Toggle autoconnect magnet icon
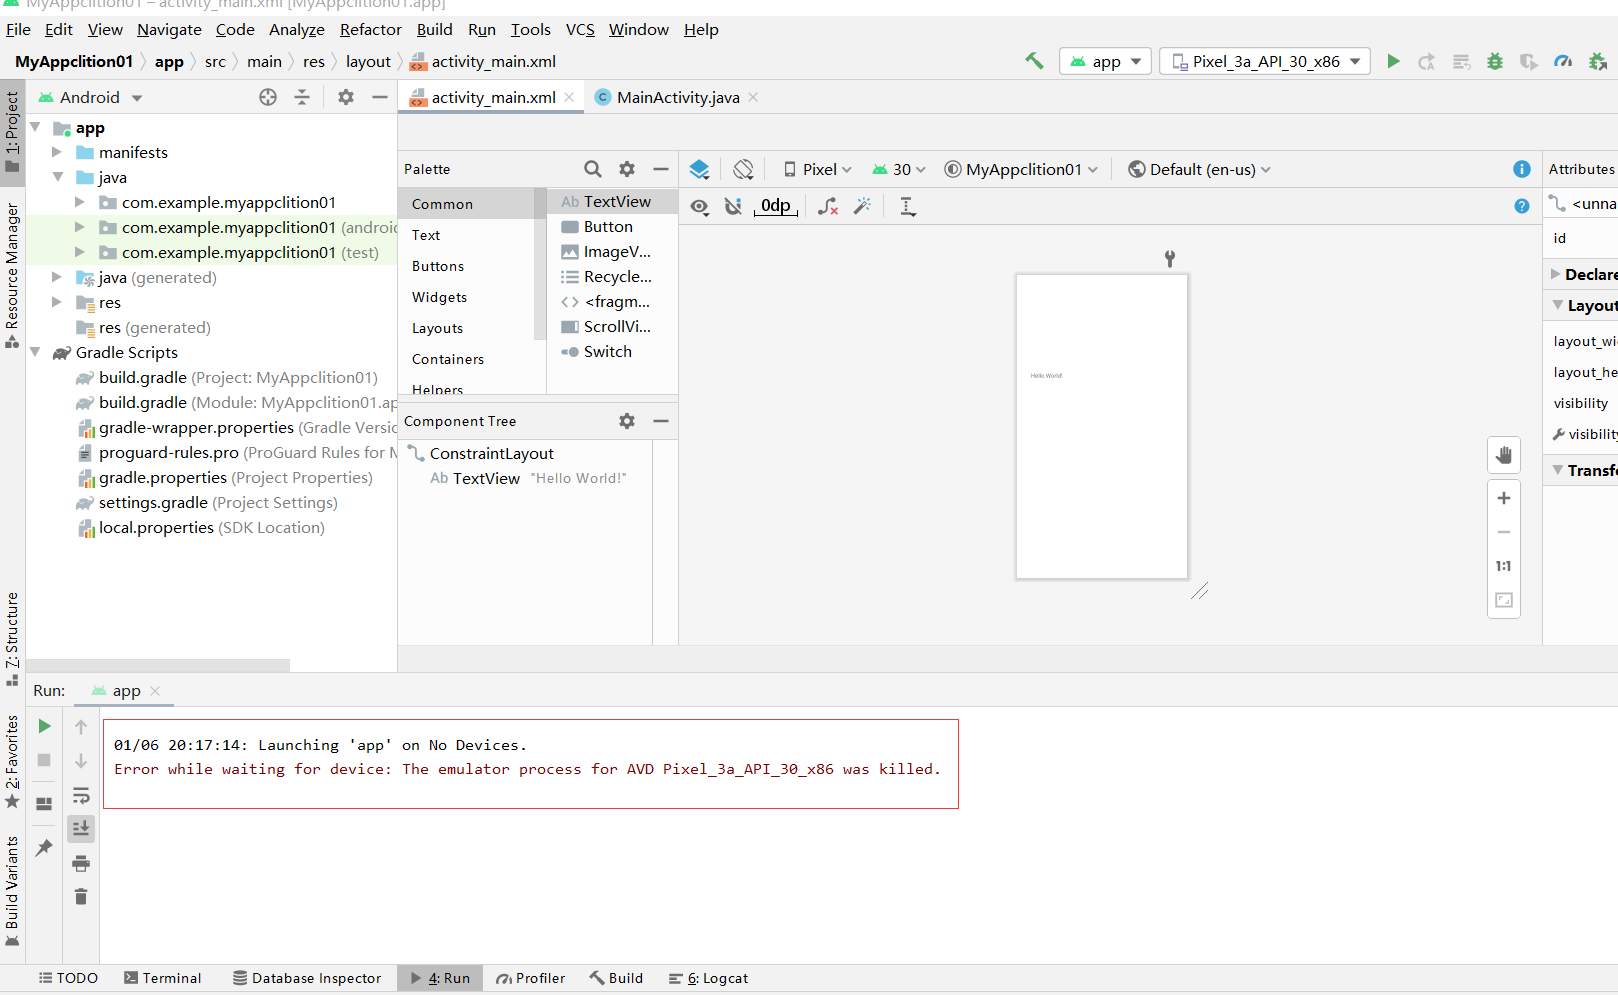The width and height of the screenshot is (1618, 995). click(734, 206)
